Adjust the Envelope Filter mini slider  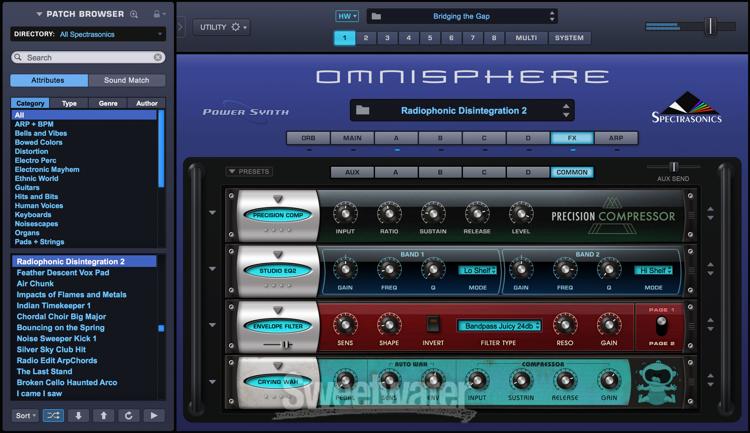click(x=286, y=344)
